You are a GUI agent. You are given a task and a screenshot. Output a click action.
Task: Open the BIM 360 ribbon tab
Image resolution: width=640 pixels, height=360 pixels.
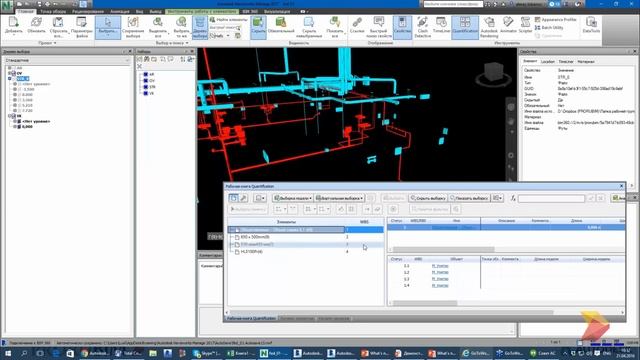tap(250, 11)
